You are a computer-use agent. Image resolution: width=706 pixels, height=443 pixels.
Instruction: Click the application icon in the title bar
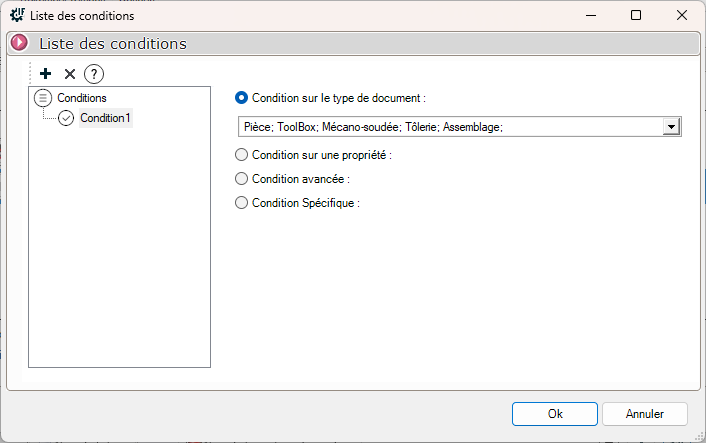[17, 15]
